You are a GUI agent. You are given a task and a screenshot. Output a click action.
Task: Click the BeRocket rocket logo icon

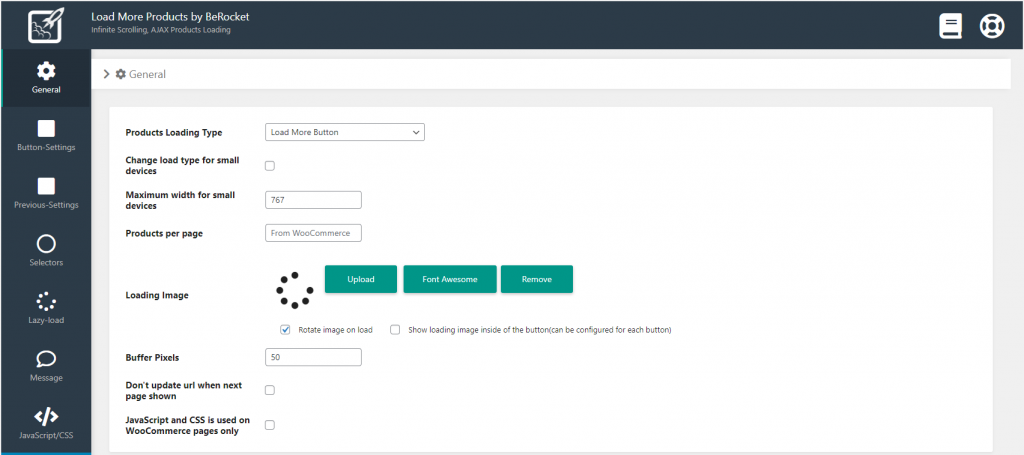[x=45, y=25]
